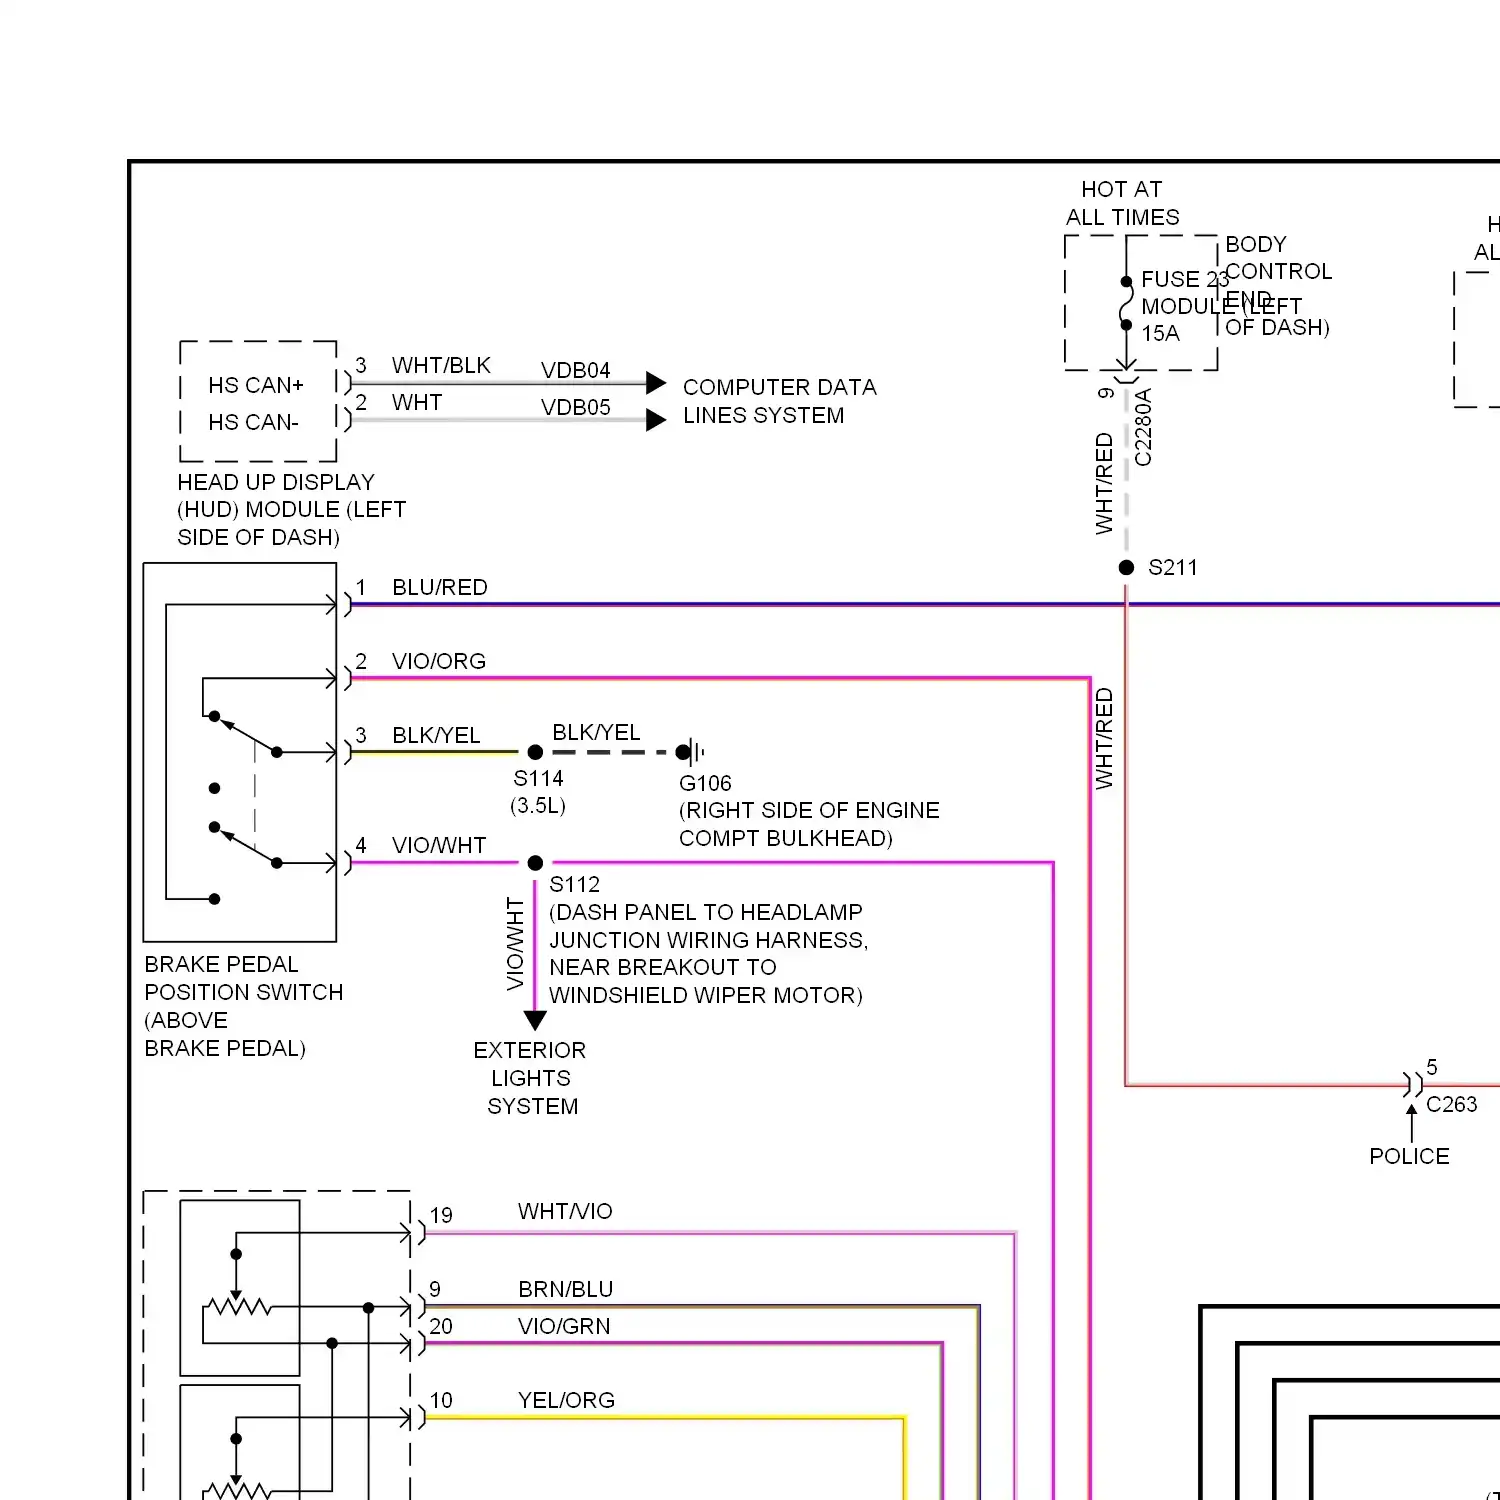
Task: Click the C2280A connector label
Action: click(x=1143, y=427)
